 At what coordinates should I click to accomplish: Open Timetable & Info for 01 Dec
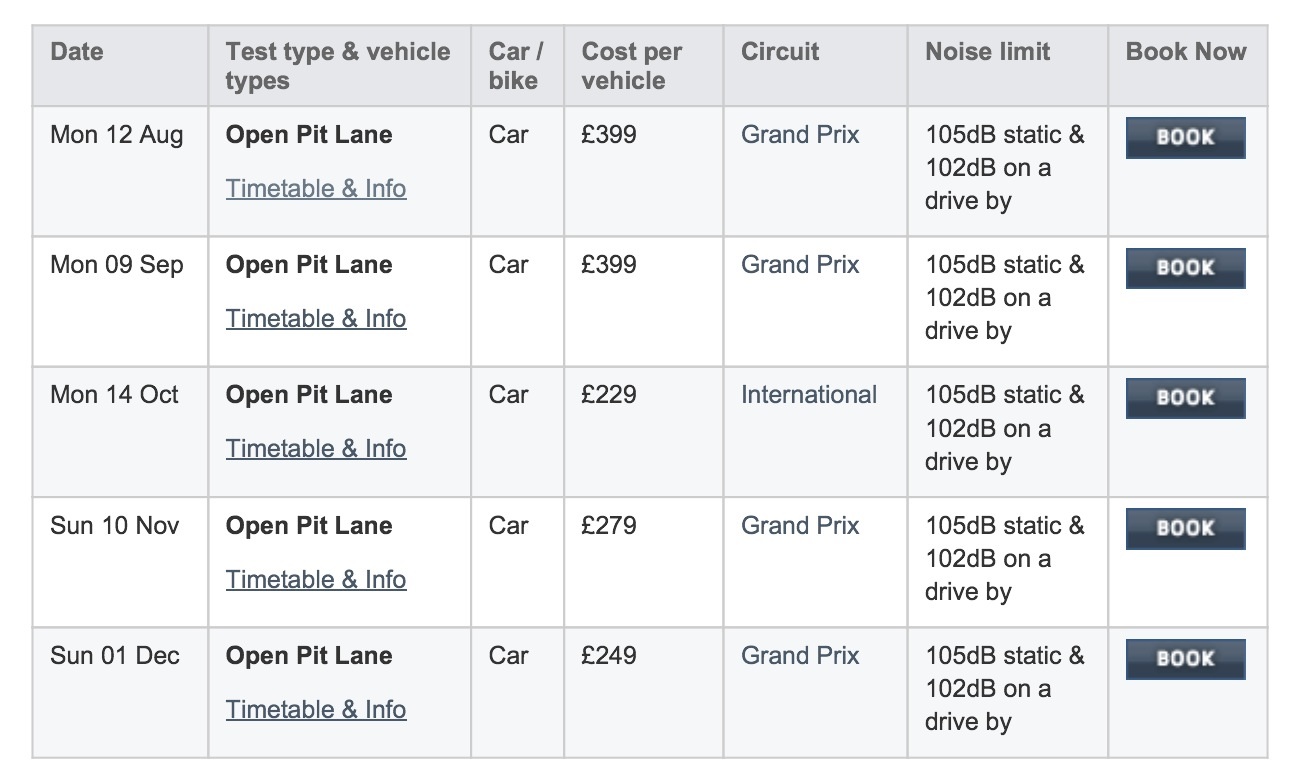(316, 709)
